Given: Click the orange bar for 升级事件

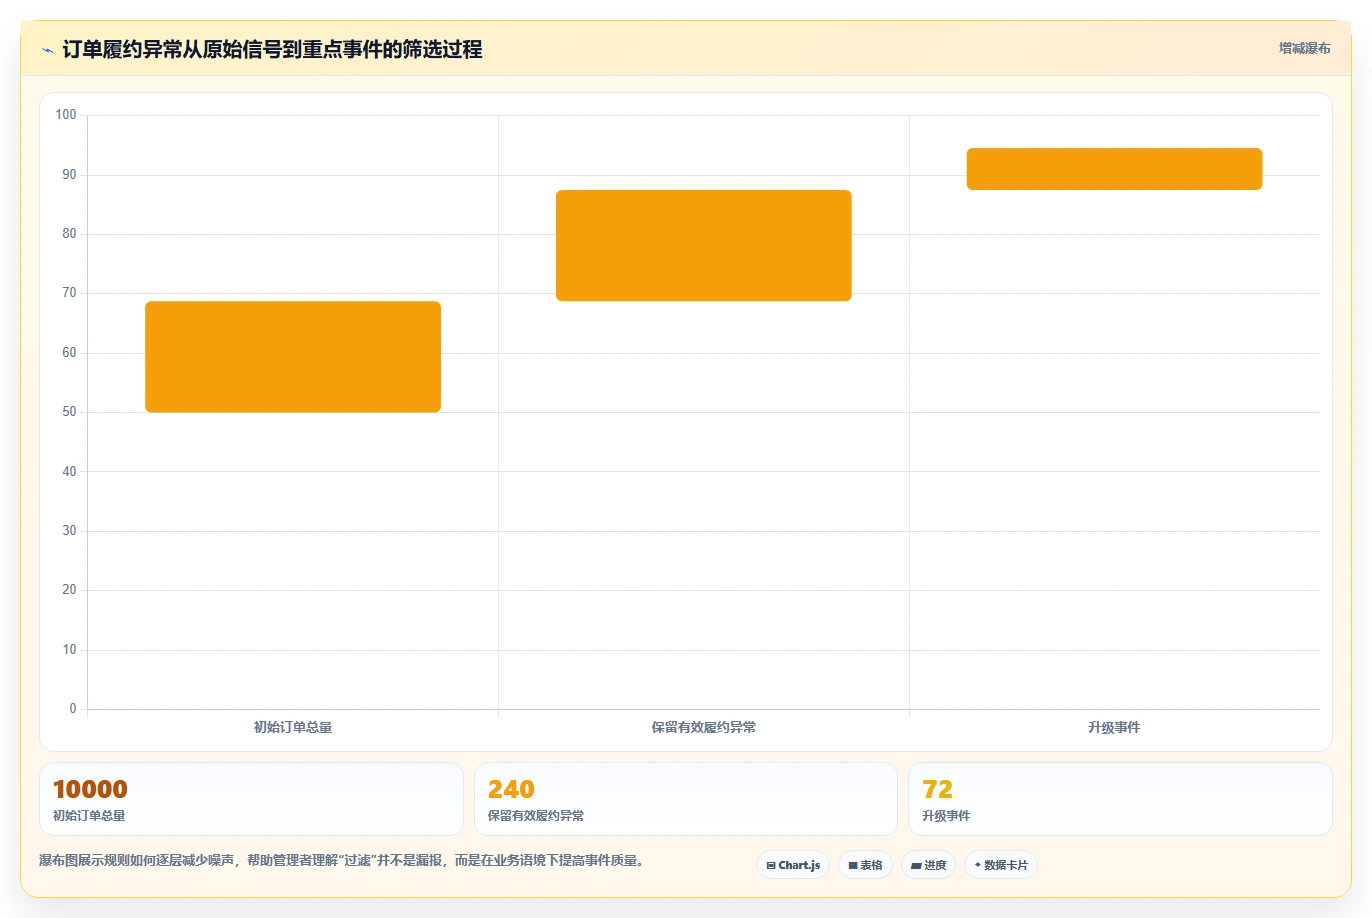Looking at the screenshot, I should (1114, 169).
